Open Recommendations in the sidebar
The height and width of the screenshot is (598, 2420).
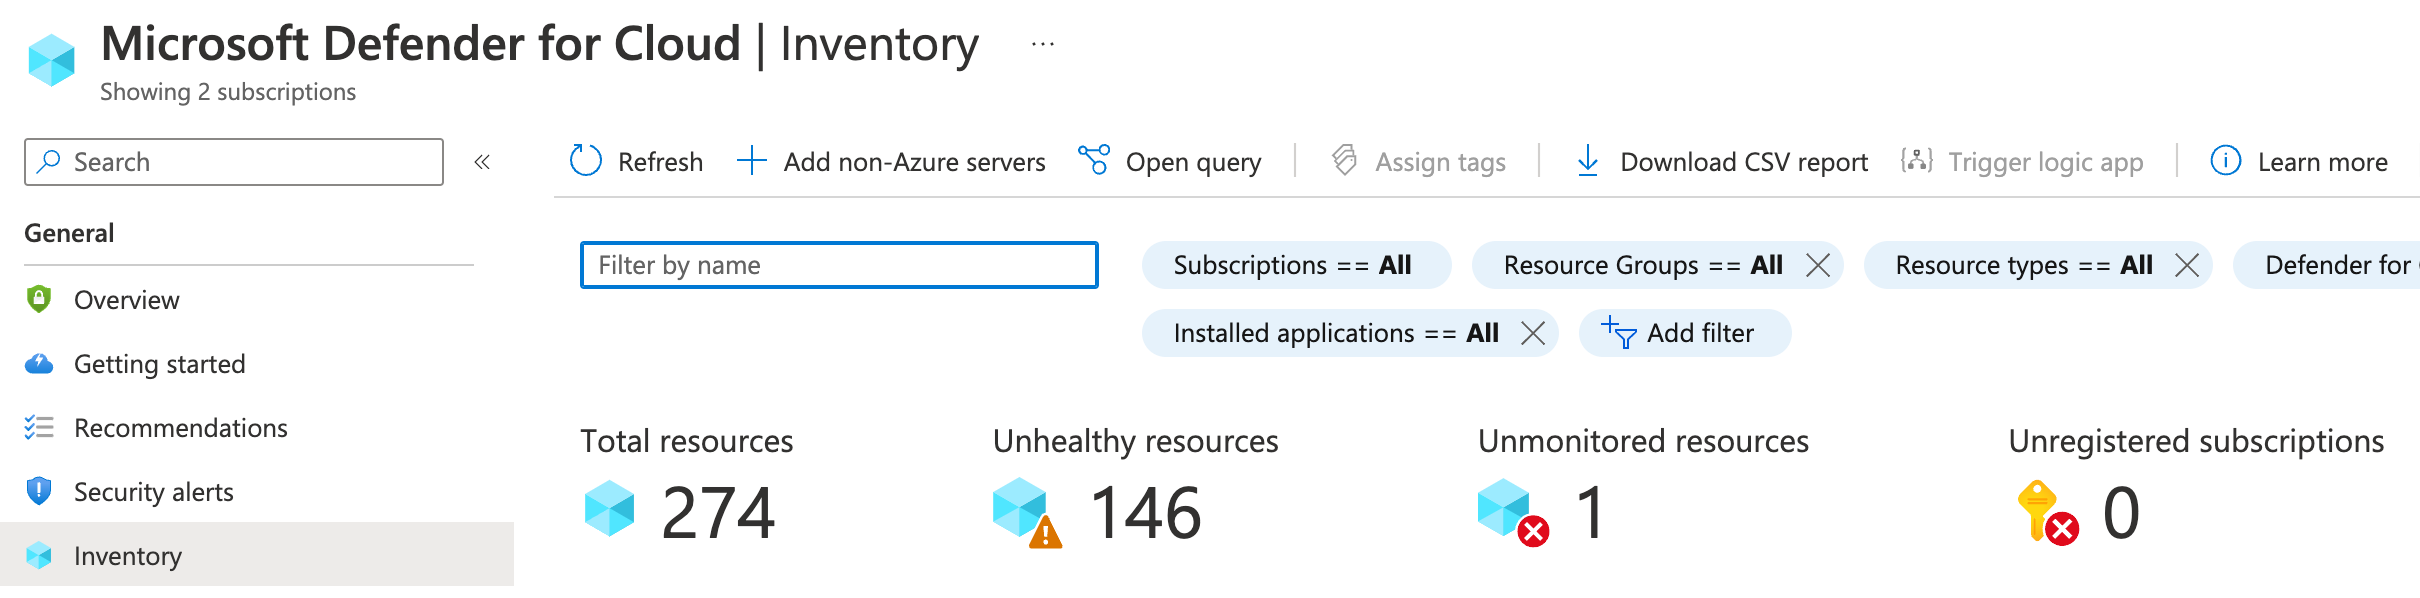click(x=180, y=428)
